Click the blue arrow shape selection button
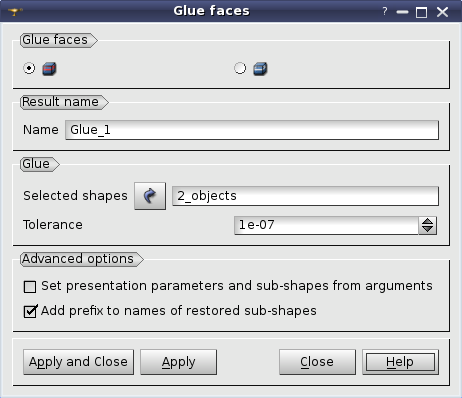Screen dimensions: 462x398 tap(150, 196)
